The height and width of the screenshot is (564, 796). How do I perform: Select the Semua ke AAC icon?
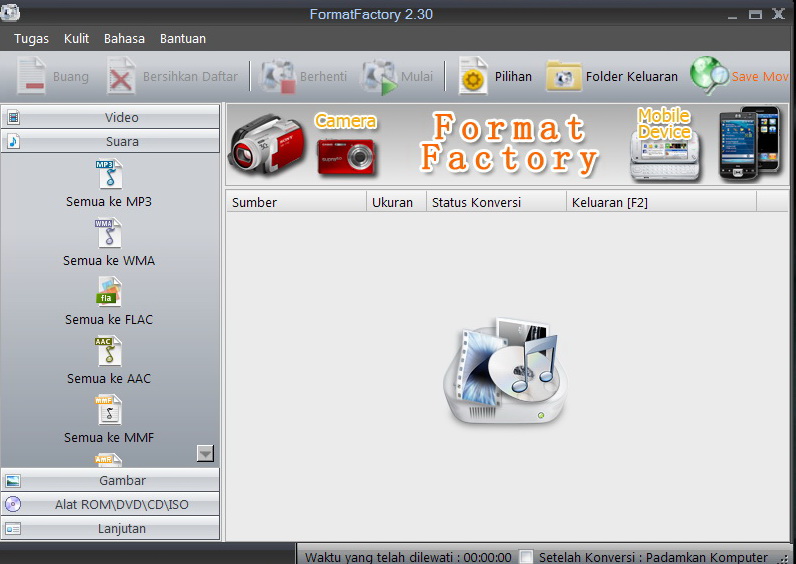[x=109, y=351]
